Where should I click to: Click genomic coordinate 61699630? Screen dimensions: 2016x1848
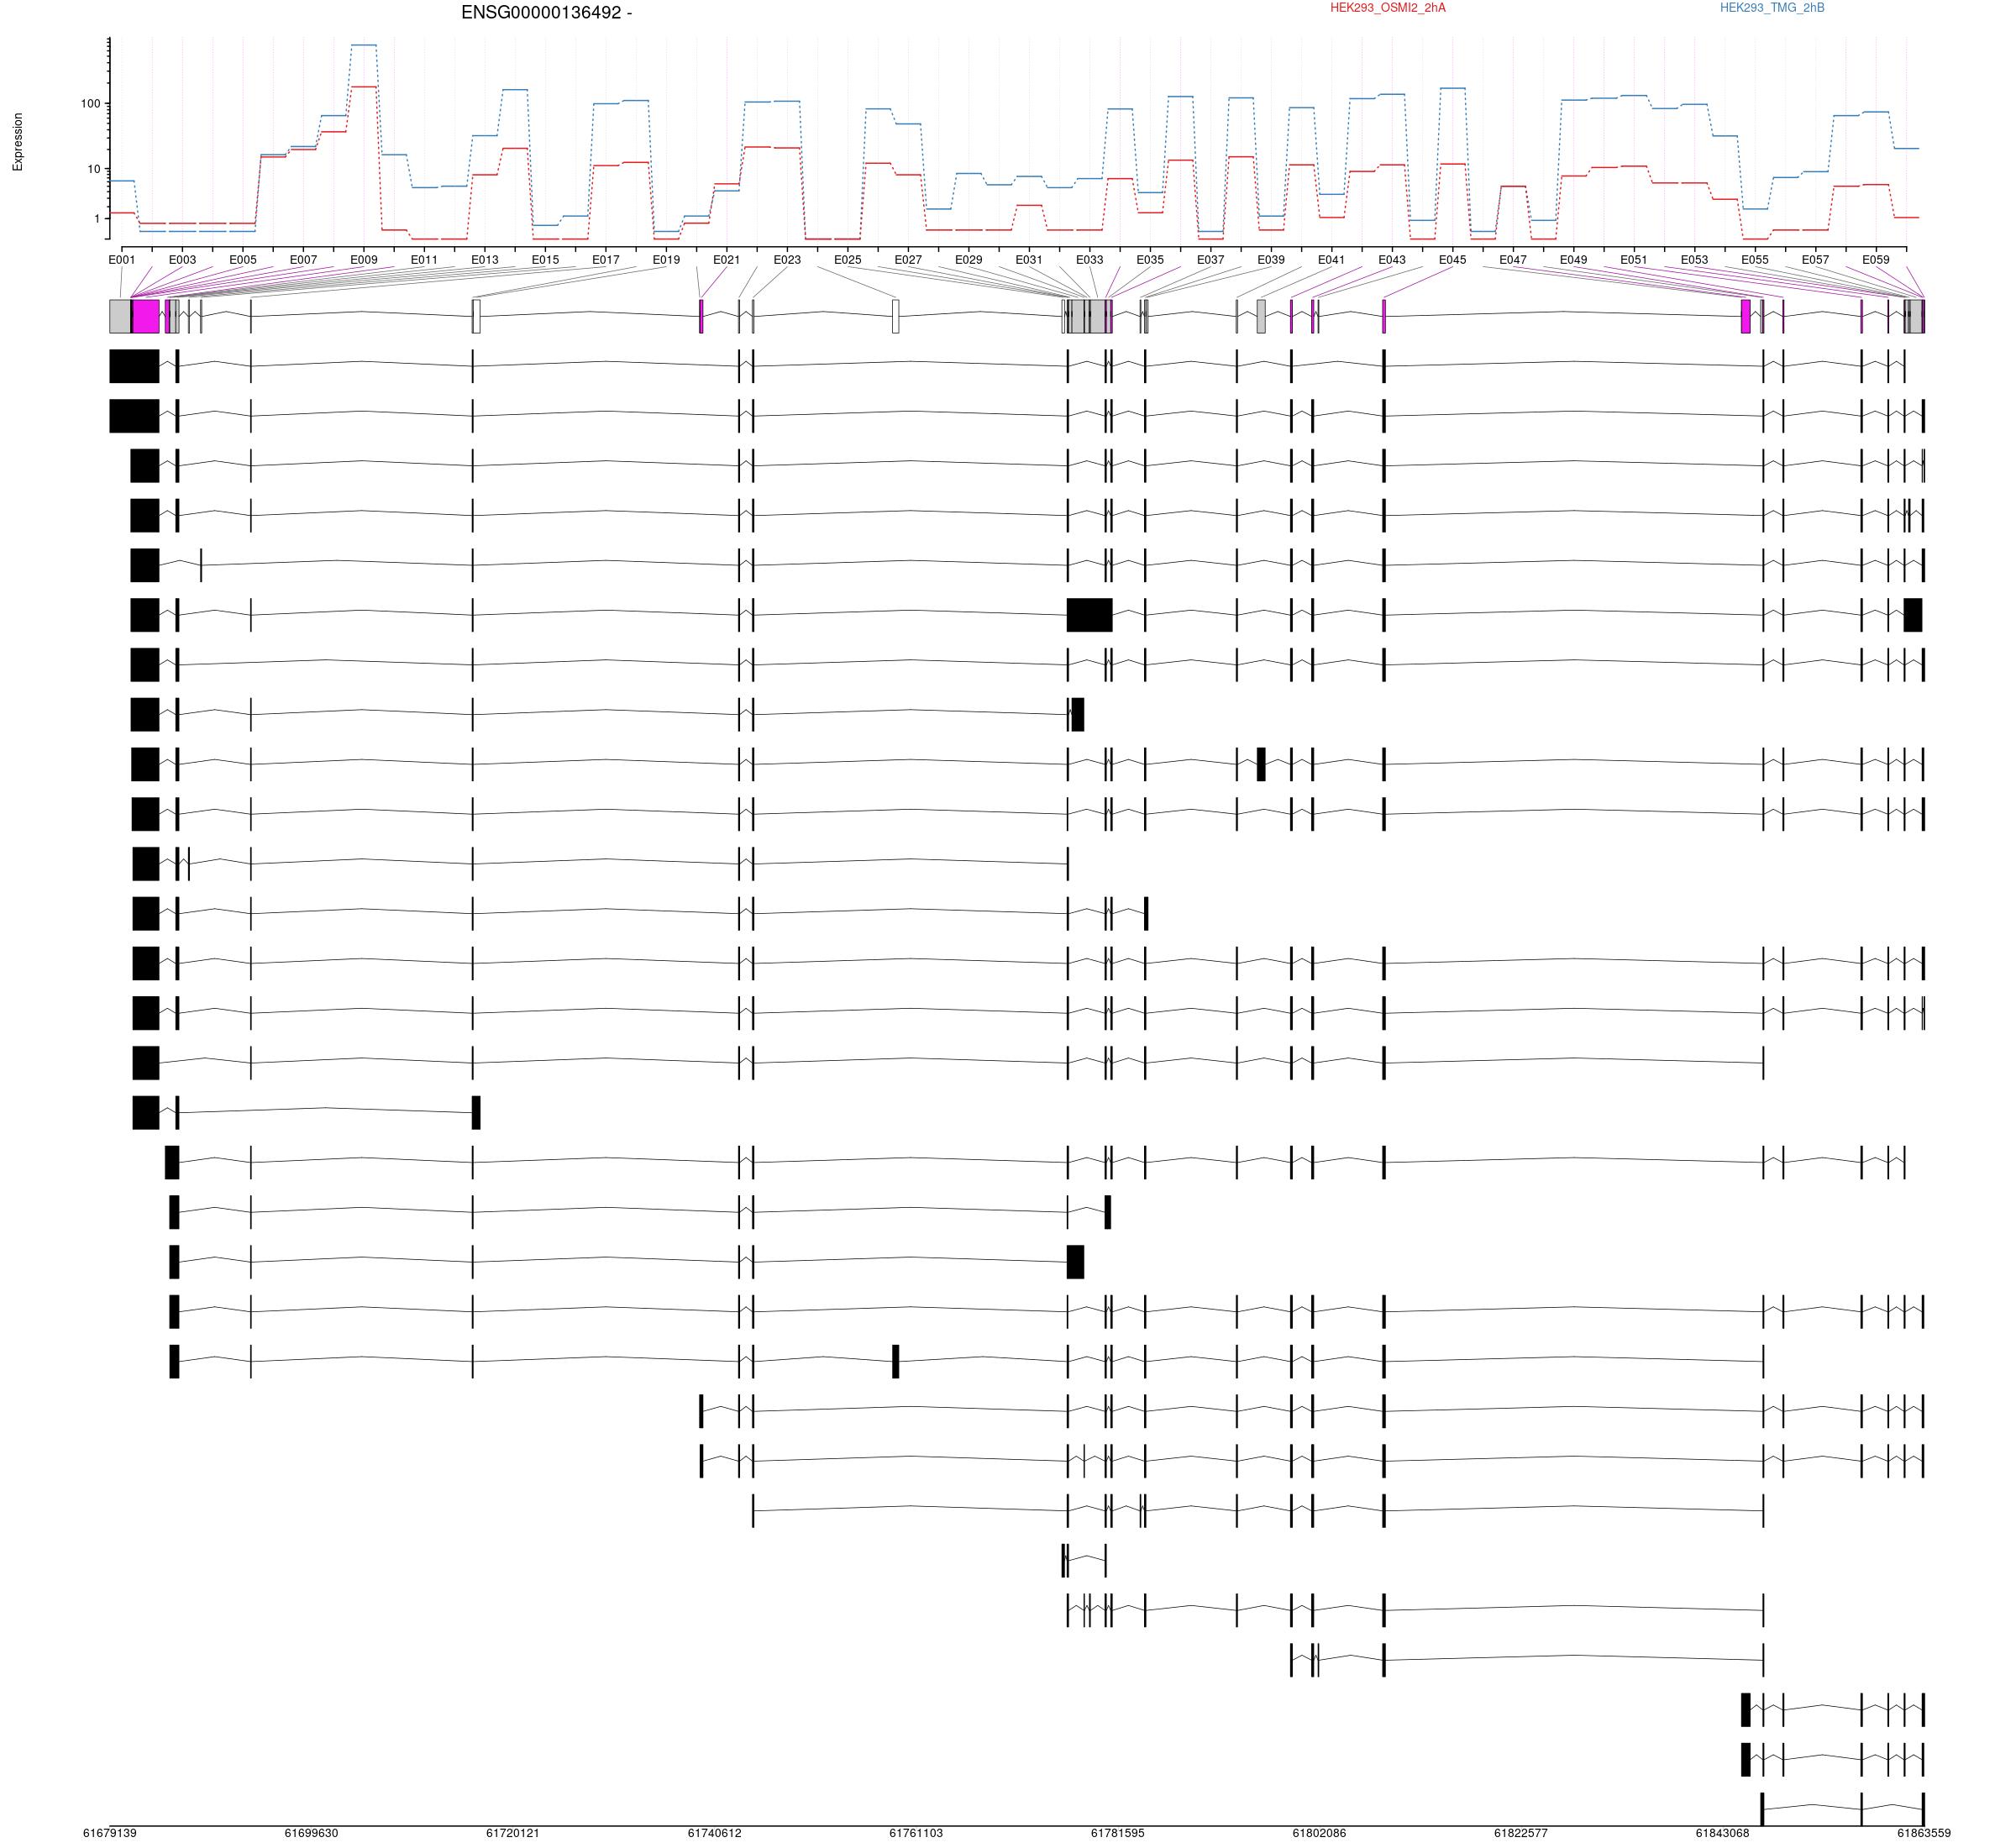(311, 1833)
